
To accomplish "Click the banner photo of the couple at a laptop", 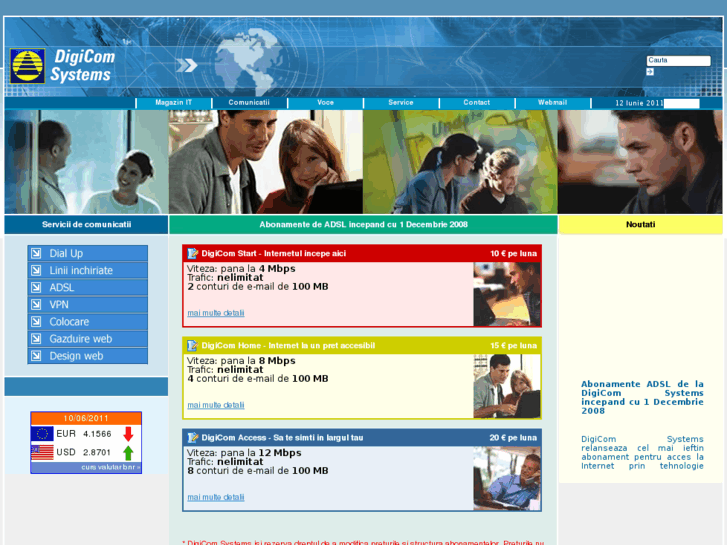I will pos(266,162).
